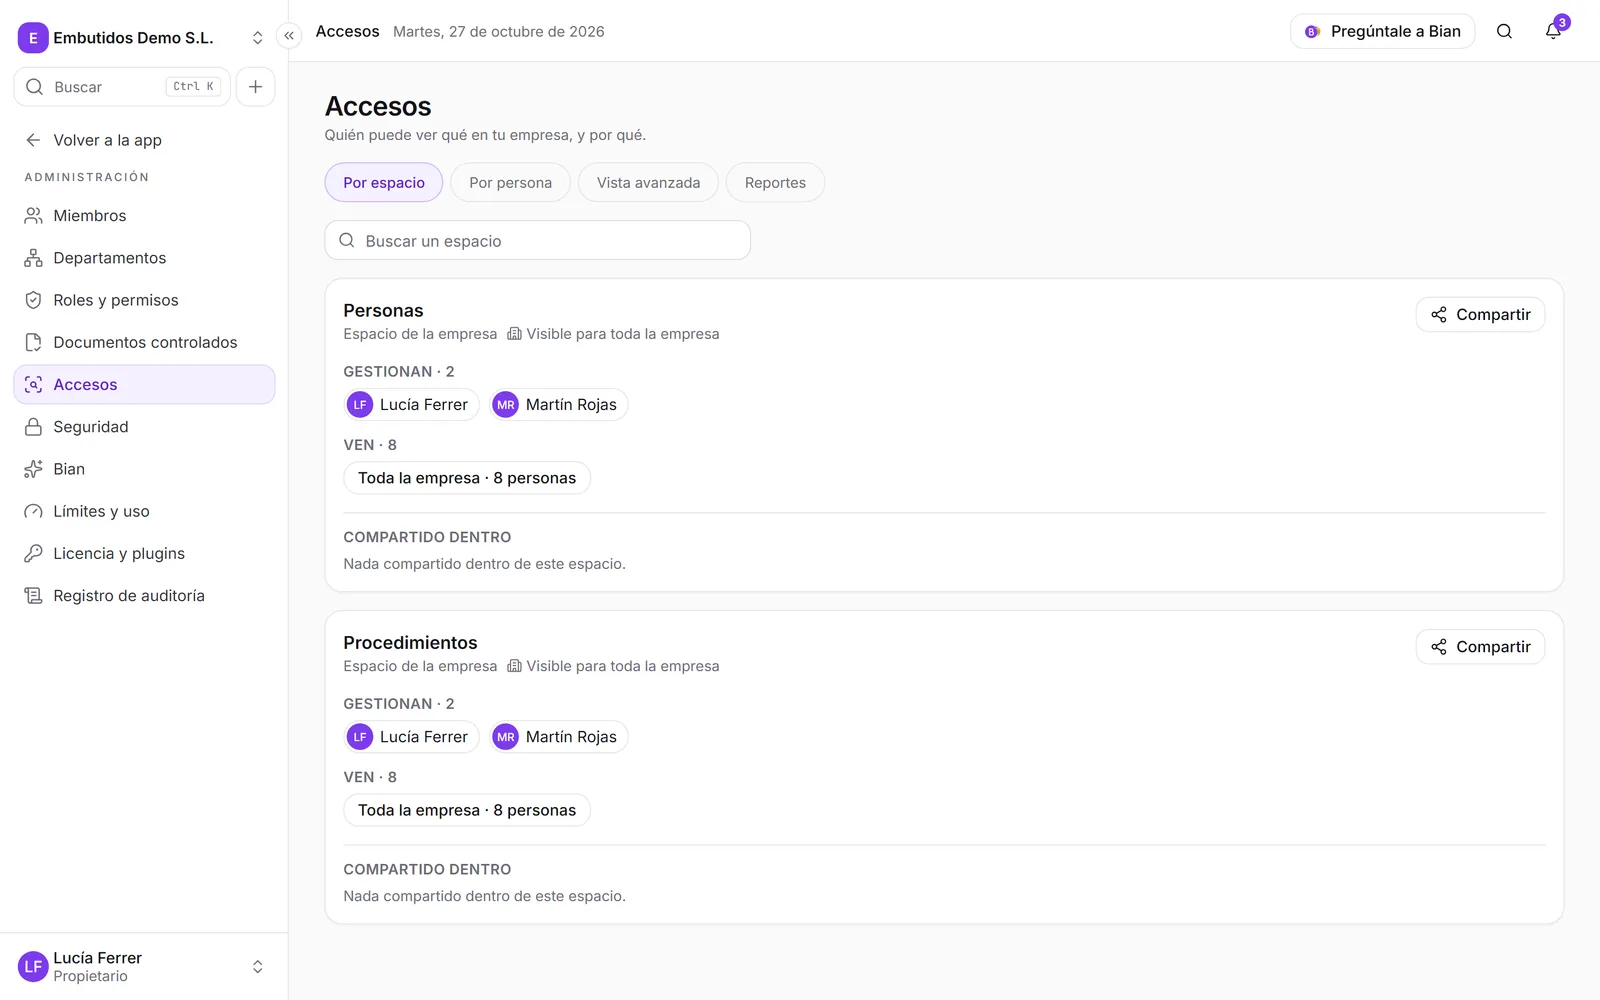Click the Bian sparkle icon in the sidebar
Image resolution: width=1600 pixels, height=1000 pixels.
point(33,469)
